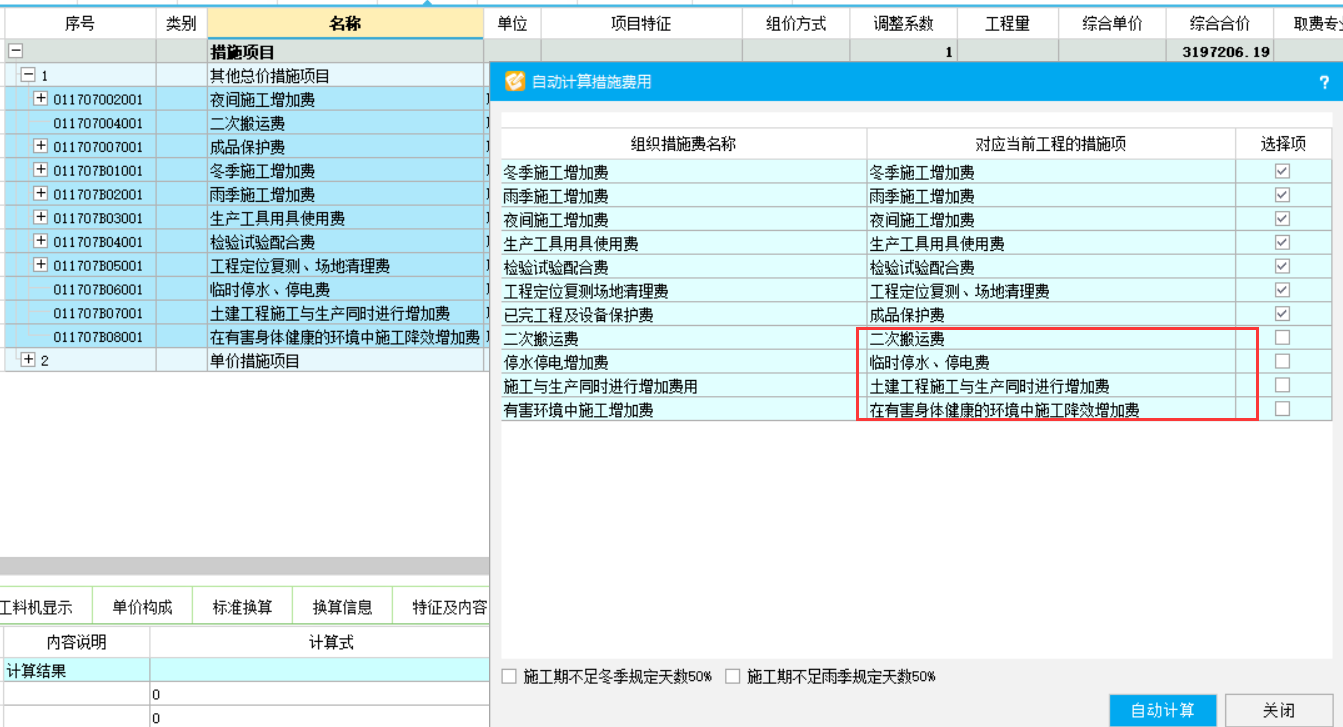This screenshot has height=727, width=1343.
Task: Click the 内容说明 column header
Action: [76, 642]
